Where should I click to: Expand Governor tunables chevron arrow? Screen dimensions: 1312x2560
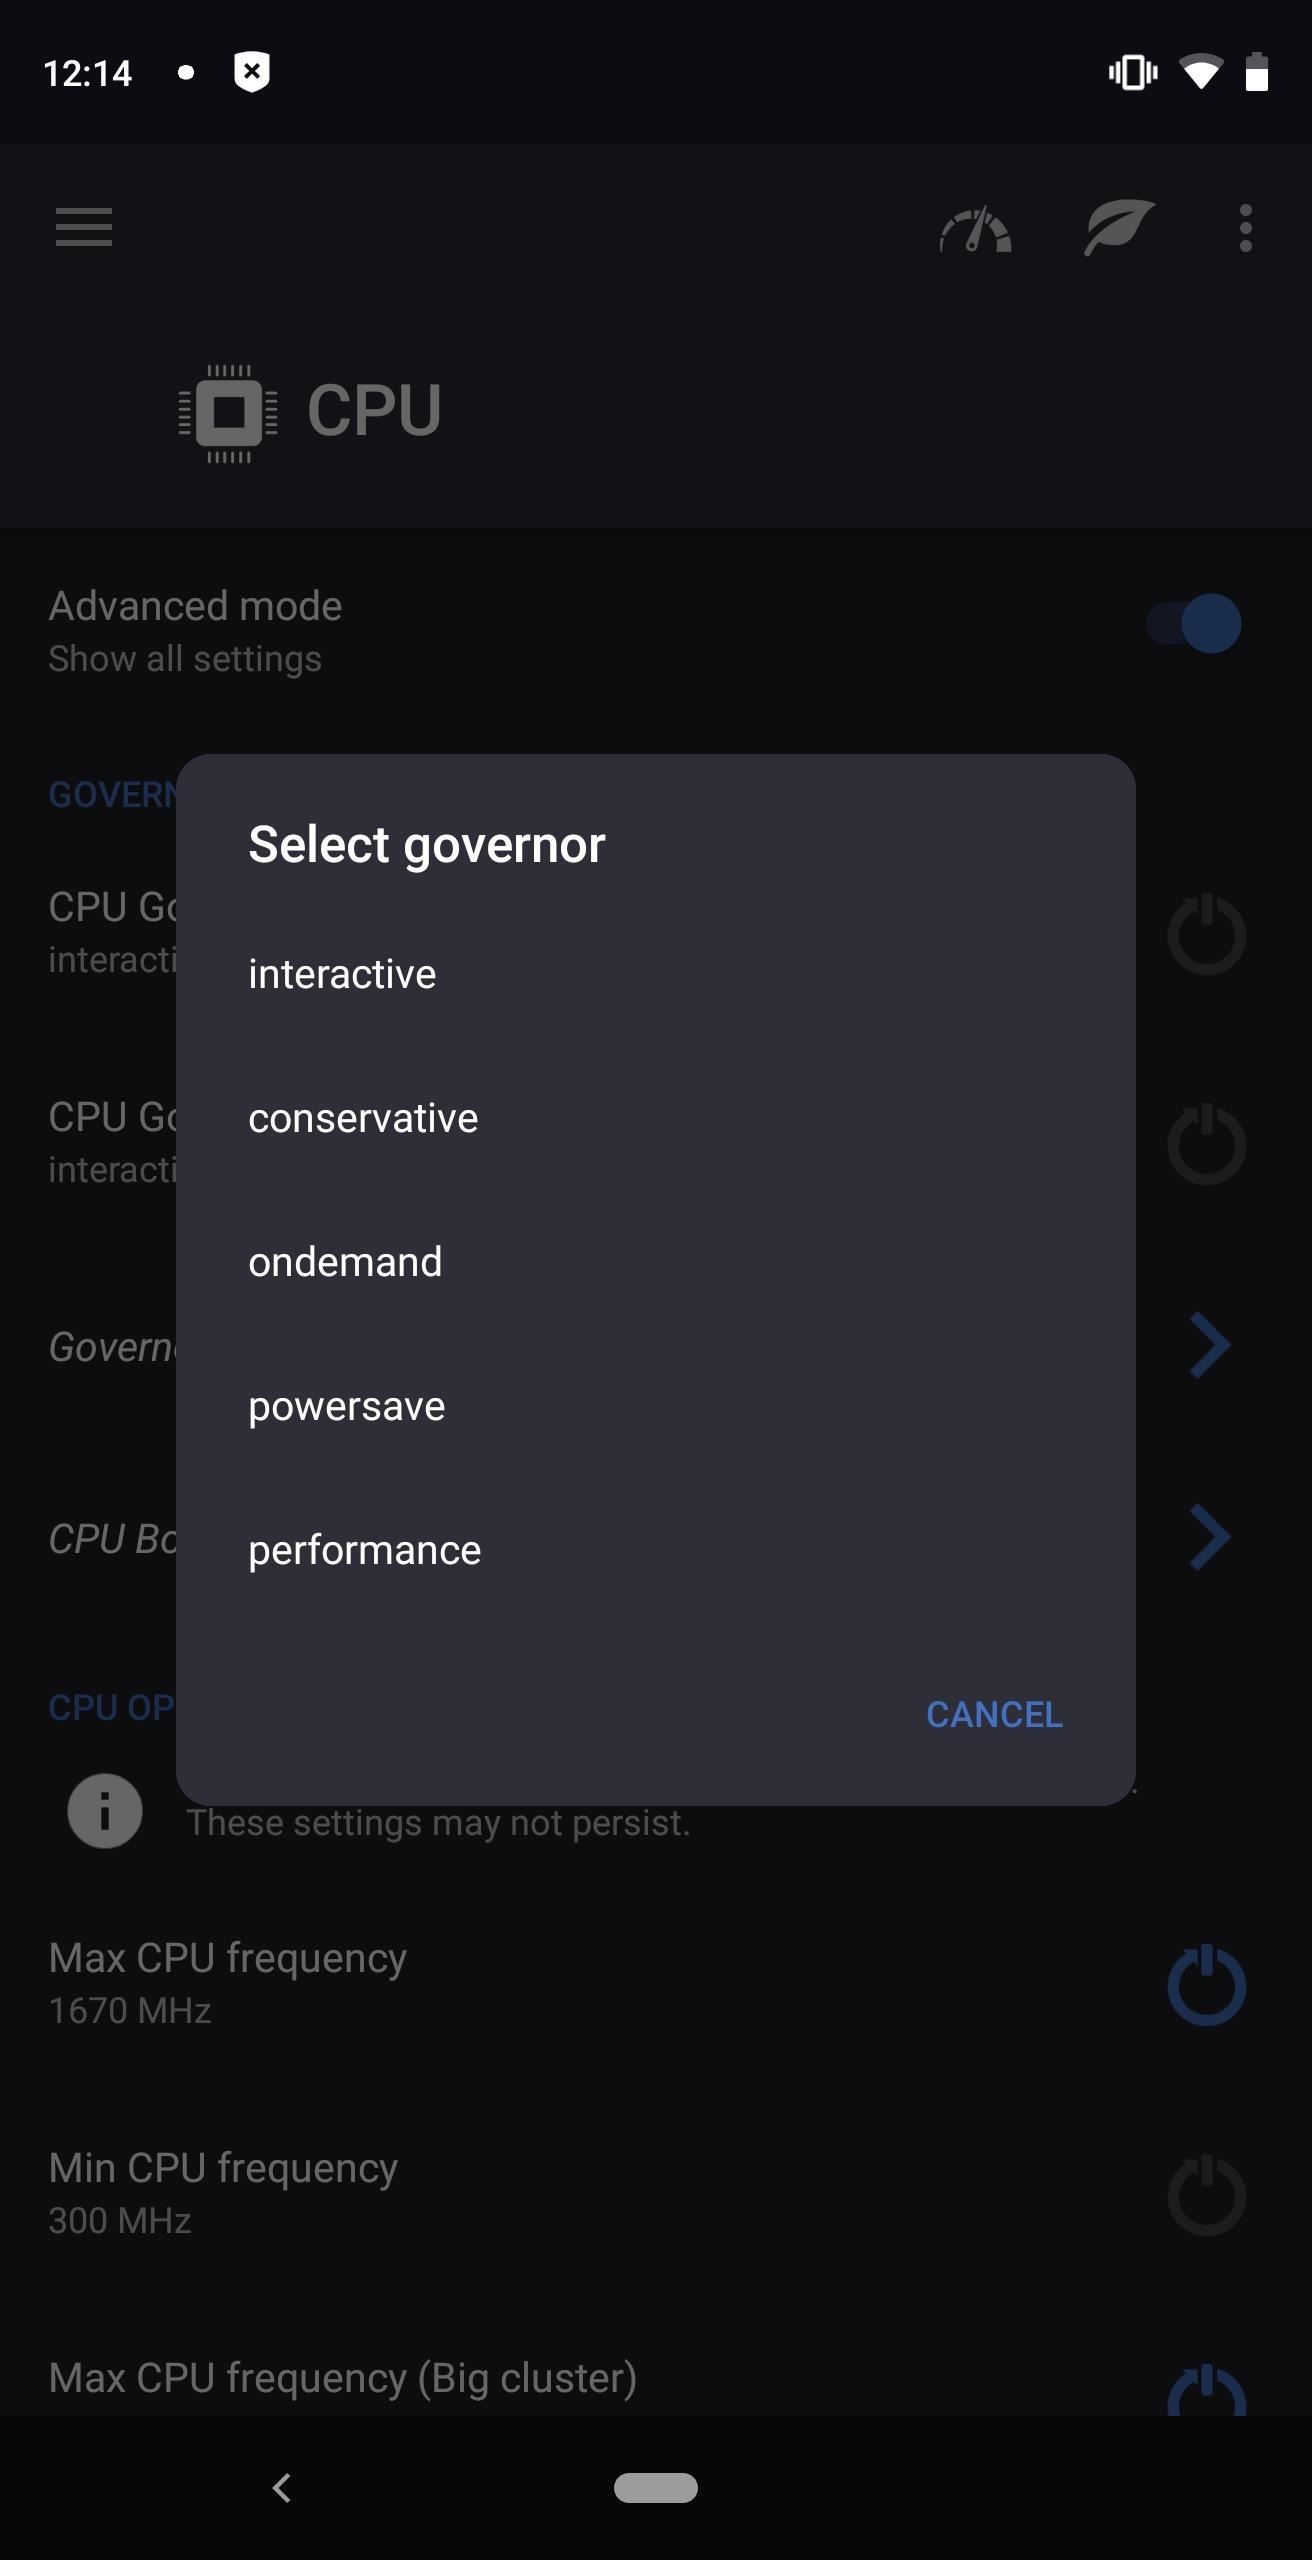coord(1210,1346)
